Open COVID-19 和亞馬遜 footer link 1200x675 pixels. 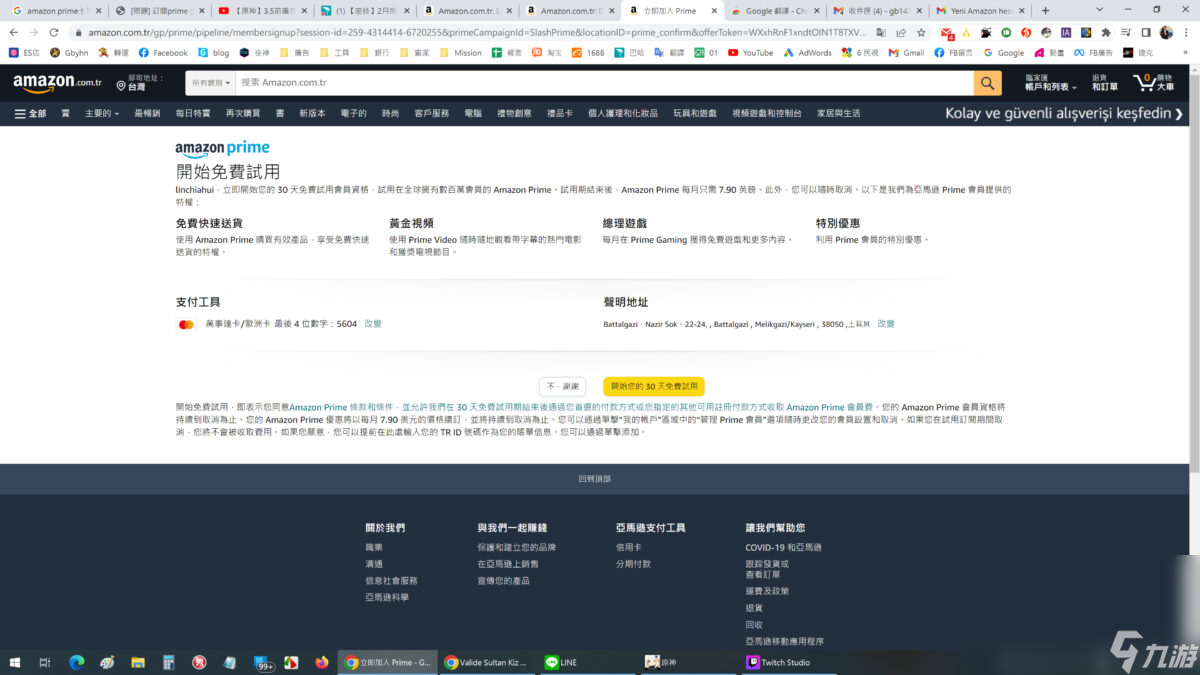tap(783, 547)
